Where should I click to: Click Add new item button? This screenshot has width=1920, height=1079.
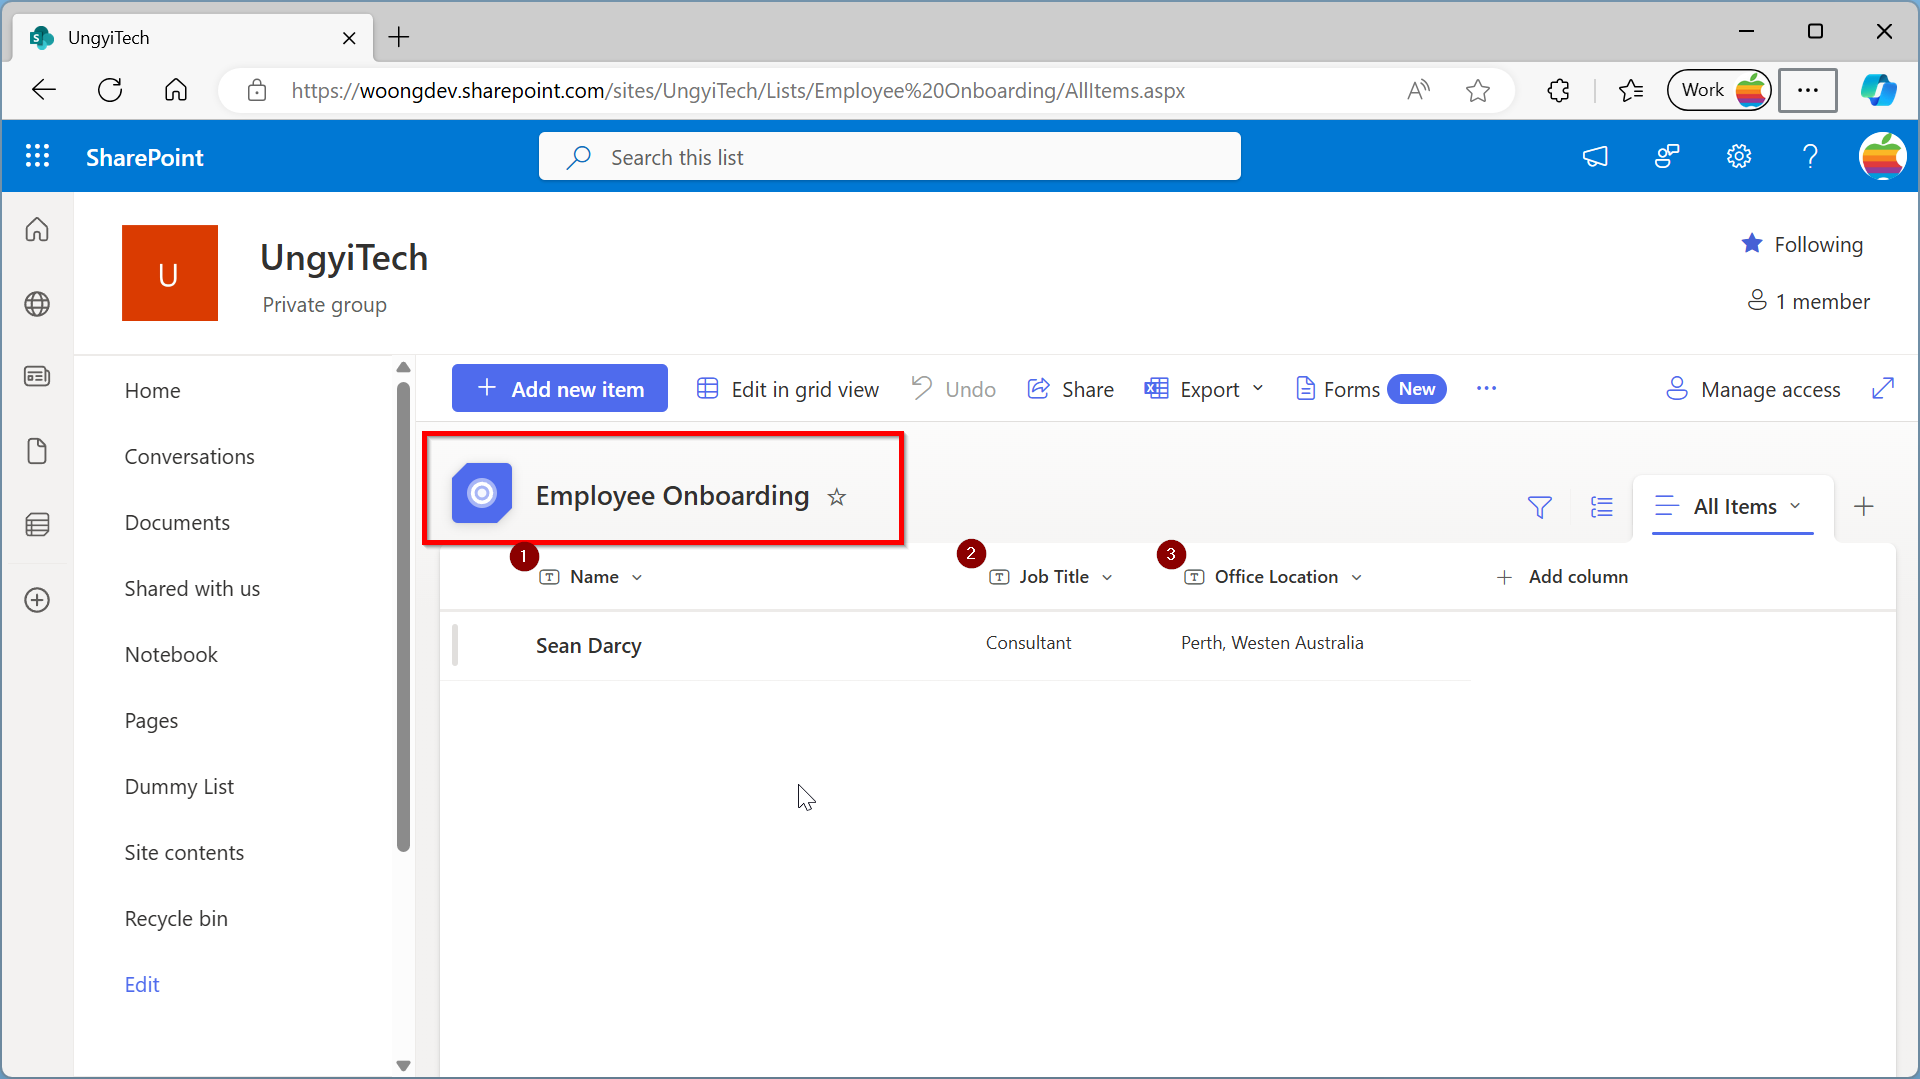[x=560, y=388]
